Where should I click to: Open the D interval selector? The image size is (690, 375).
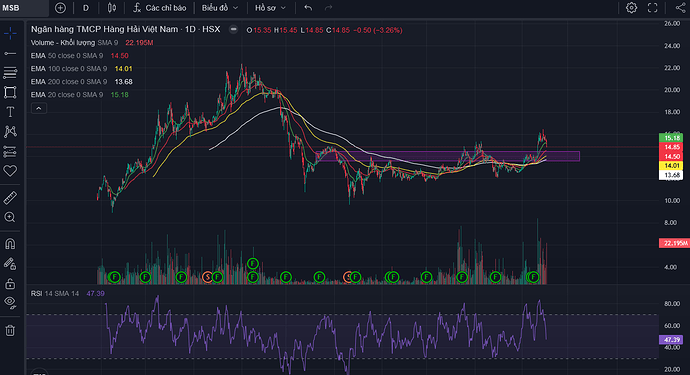tap(86, 8)
